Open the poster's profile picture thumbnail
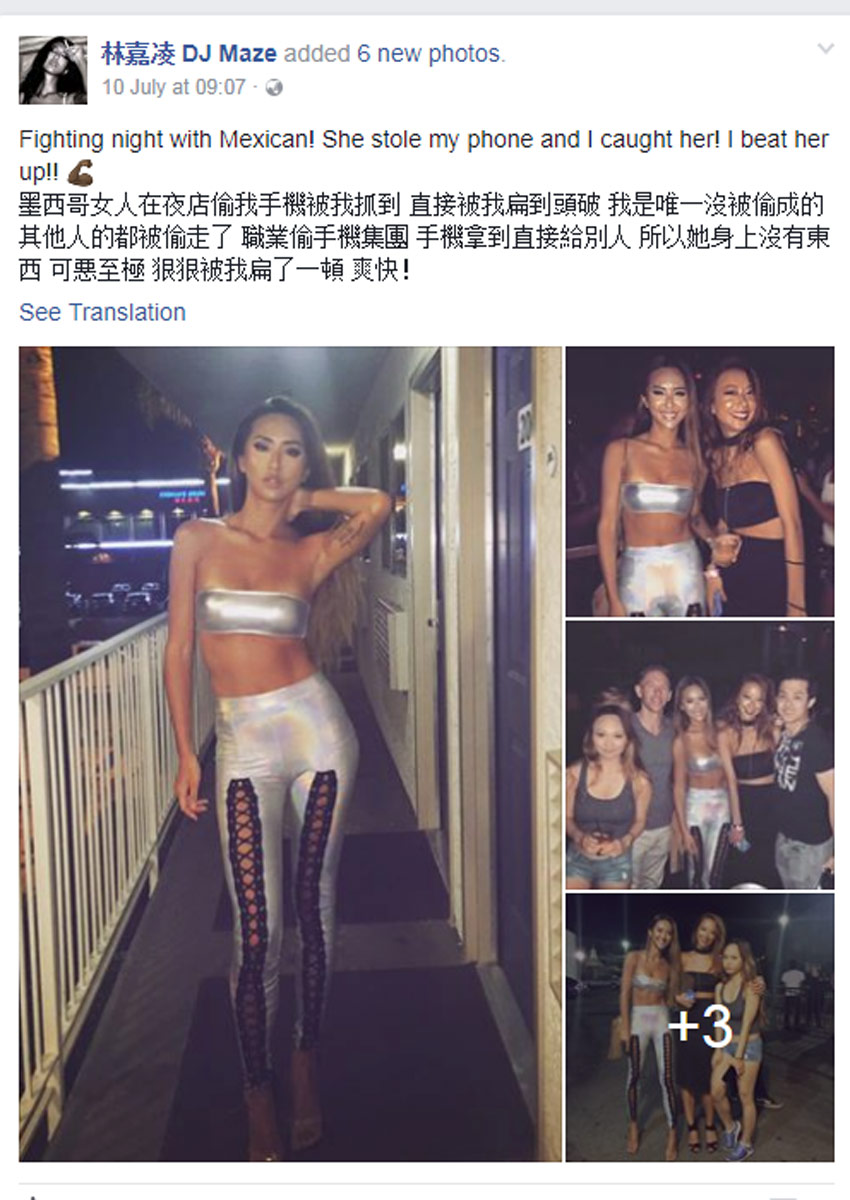850x1200 pixels. point(53,70)
